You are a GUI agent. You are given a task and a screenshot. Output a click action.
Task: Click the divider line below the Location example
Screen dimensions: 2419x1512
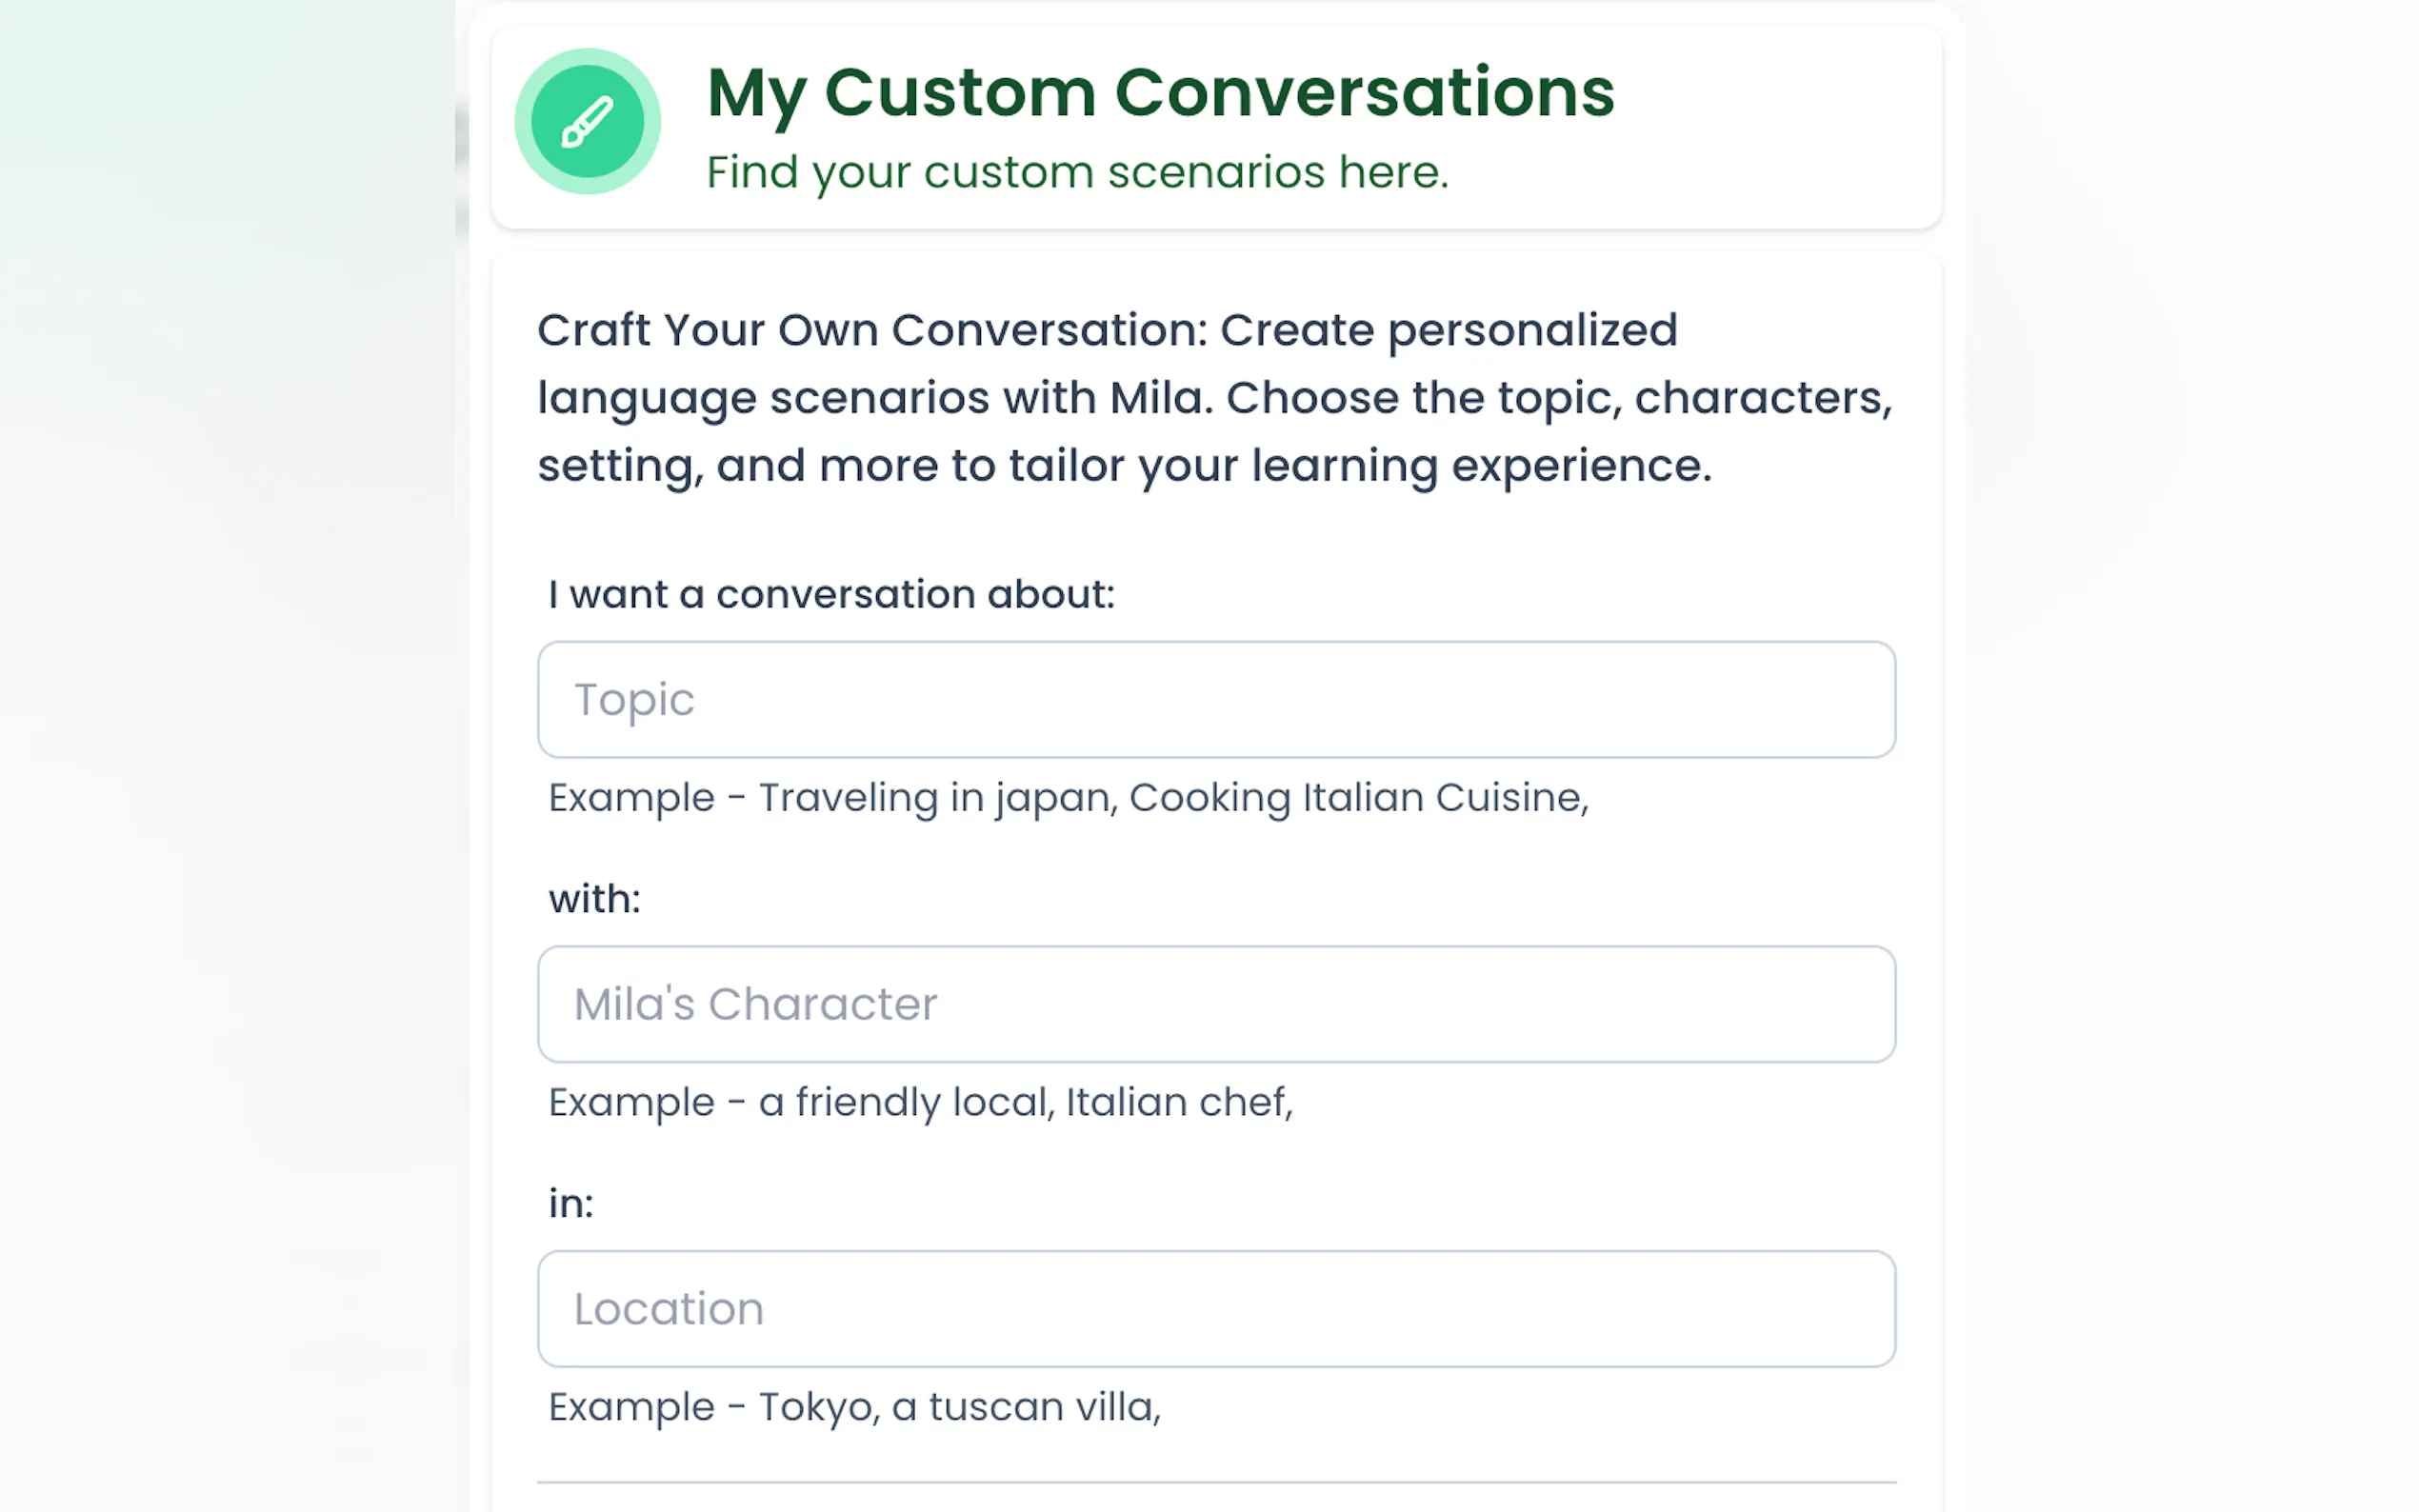(x=1215, y=1481)
